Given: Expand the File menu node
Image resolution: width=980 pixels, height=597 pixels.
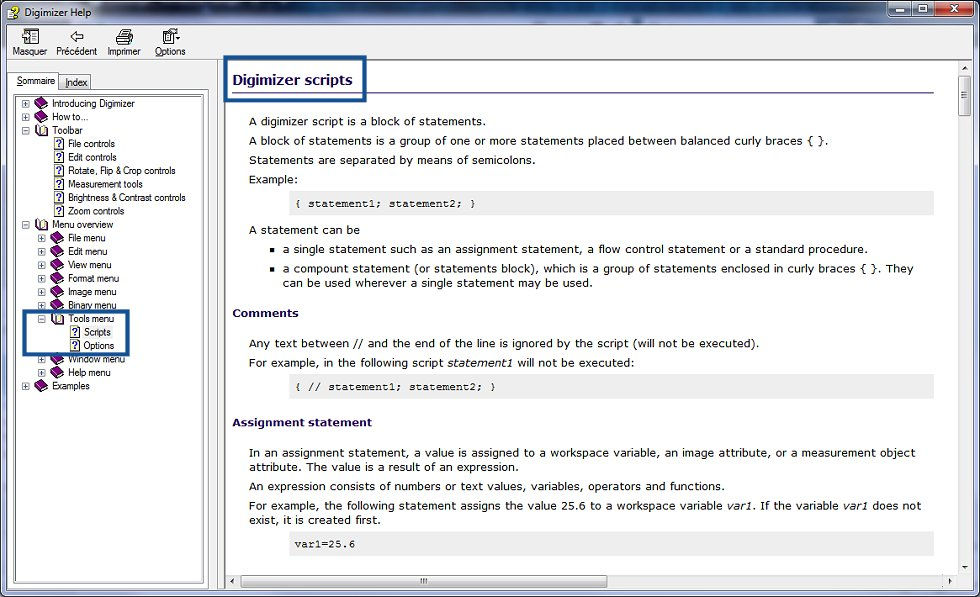Looking at the screenshot, I should [x=41, y=238].
